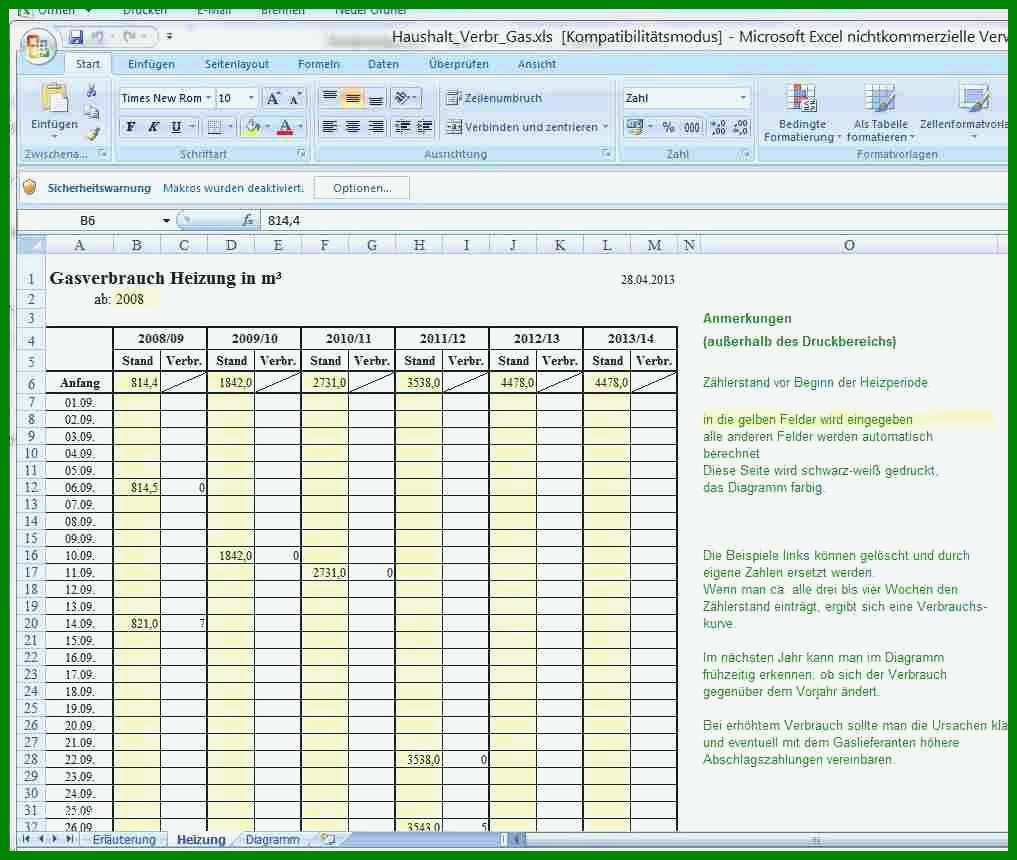Screen dimensions: 1017x860
Task: Apply the fill color bucket
Action: [252, 127]
